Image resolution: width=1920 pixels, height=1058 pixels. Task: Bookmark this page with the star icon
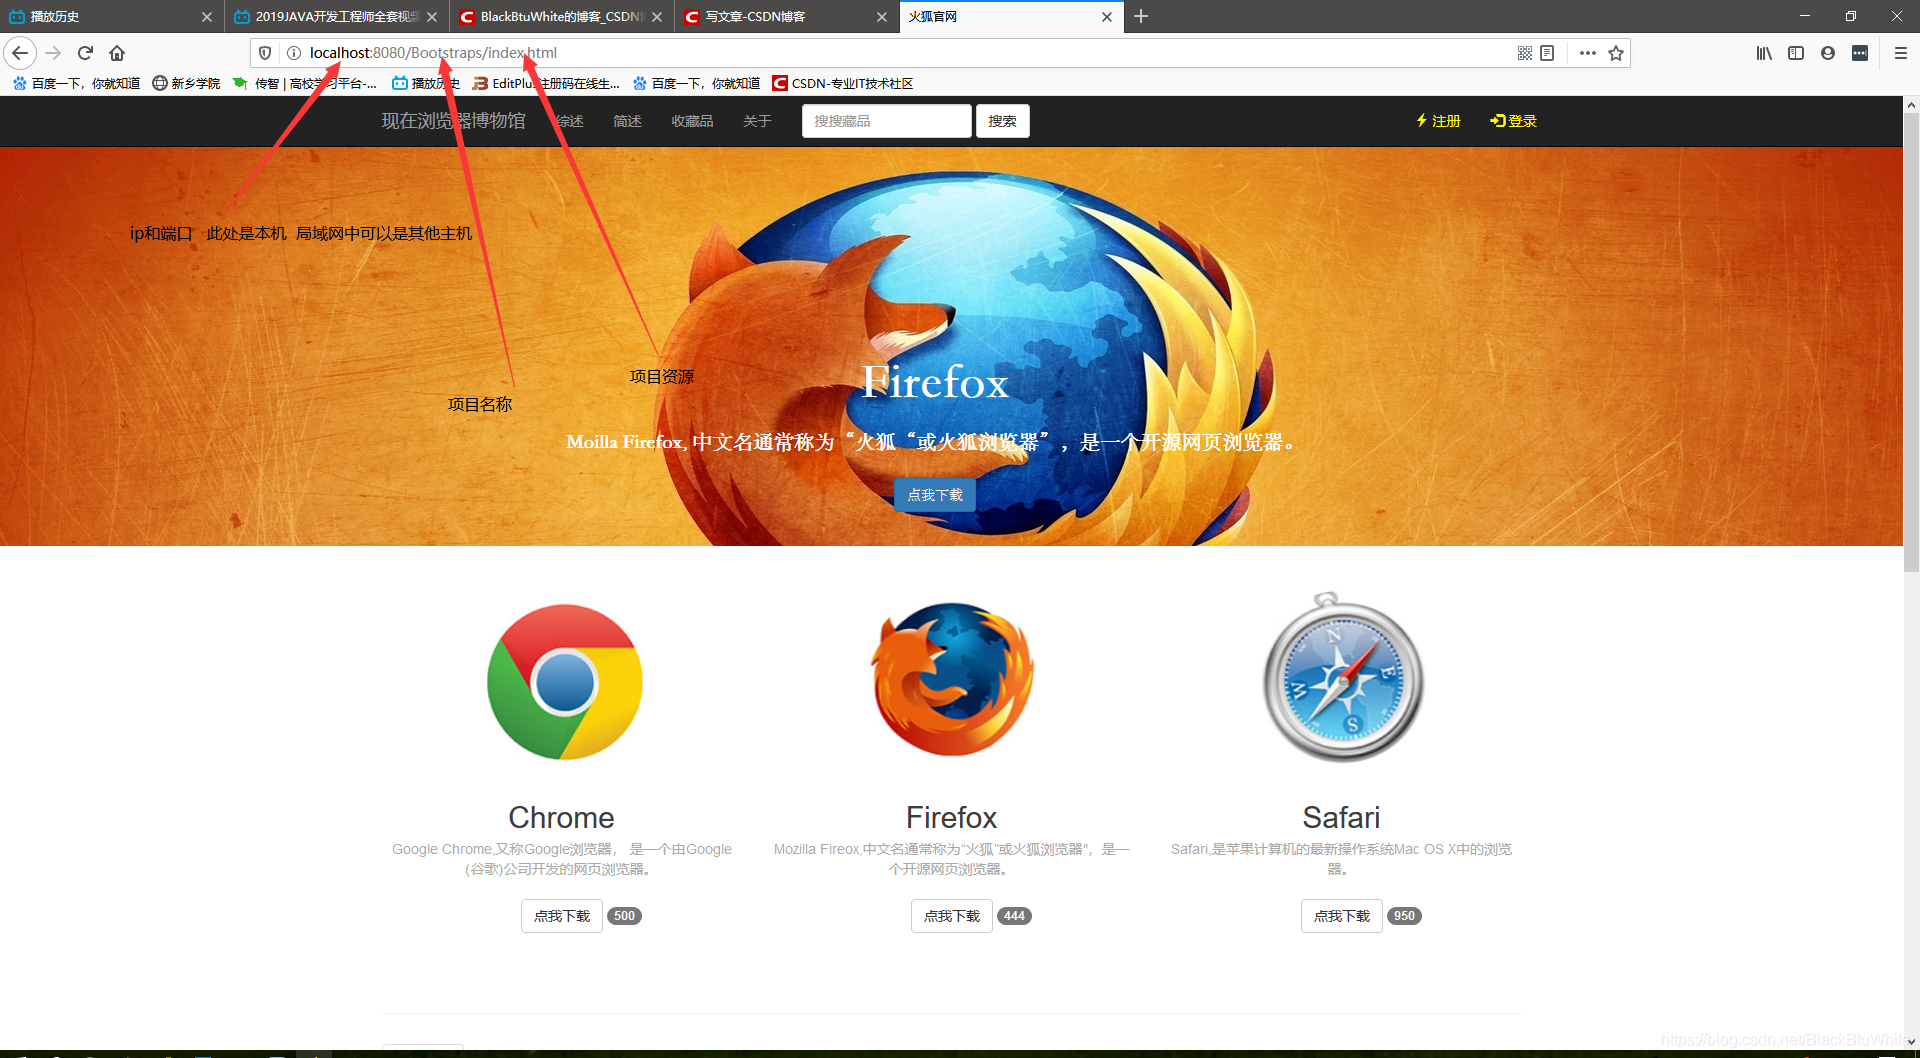[x=1616, y=53]
